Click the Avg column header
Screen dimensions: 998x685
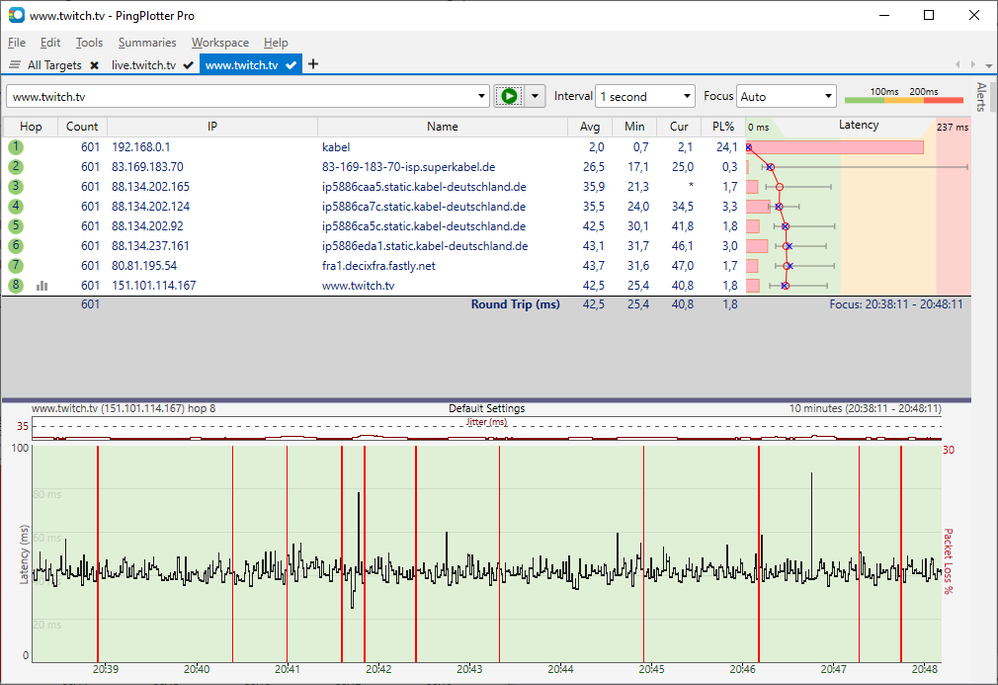pos(590,127)
